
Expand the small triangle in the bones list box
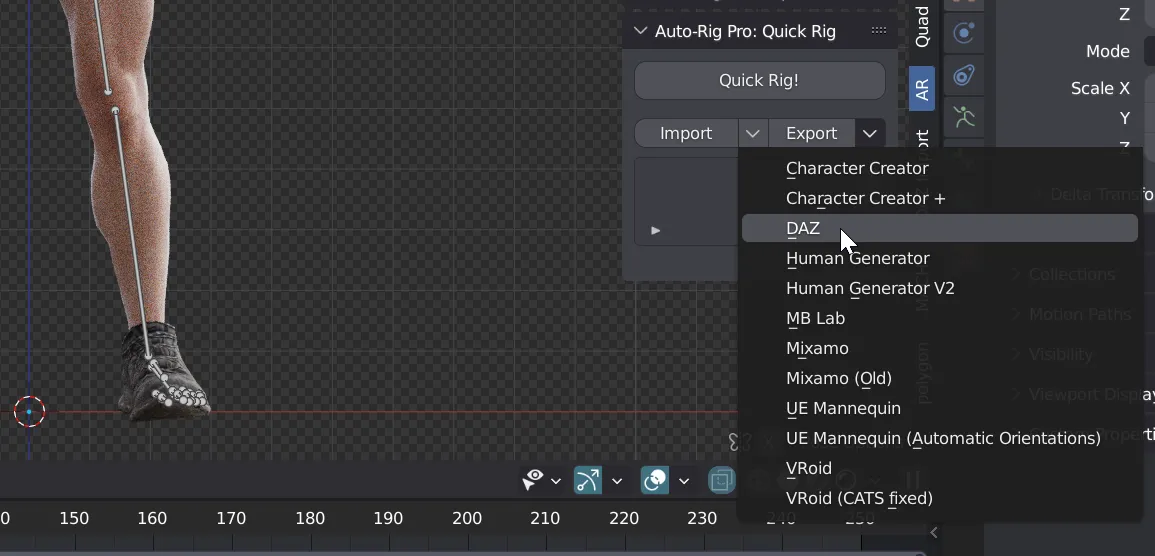pos(656,231)
